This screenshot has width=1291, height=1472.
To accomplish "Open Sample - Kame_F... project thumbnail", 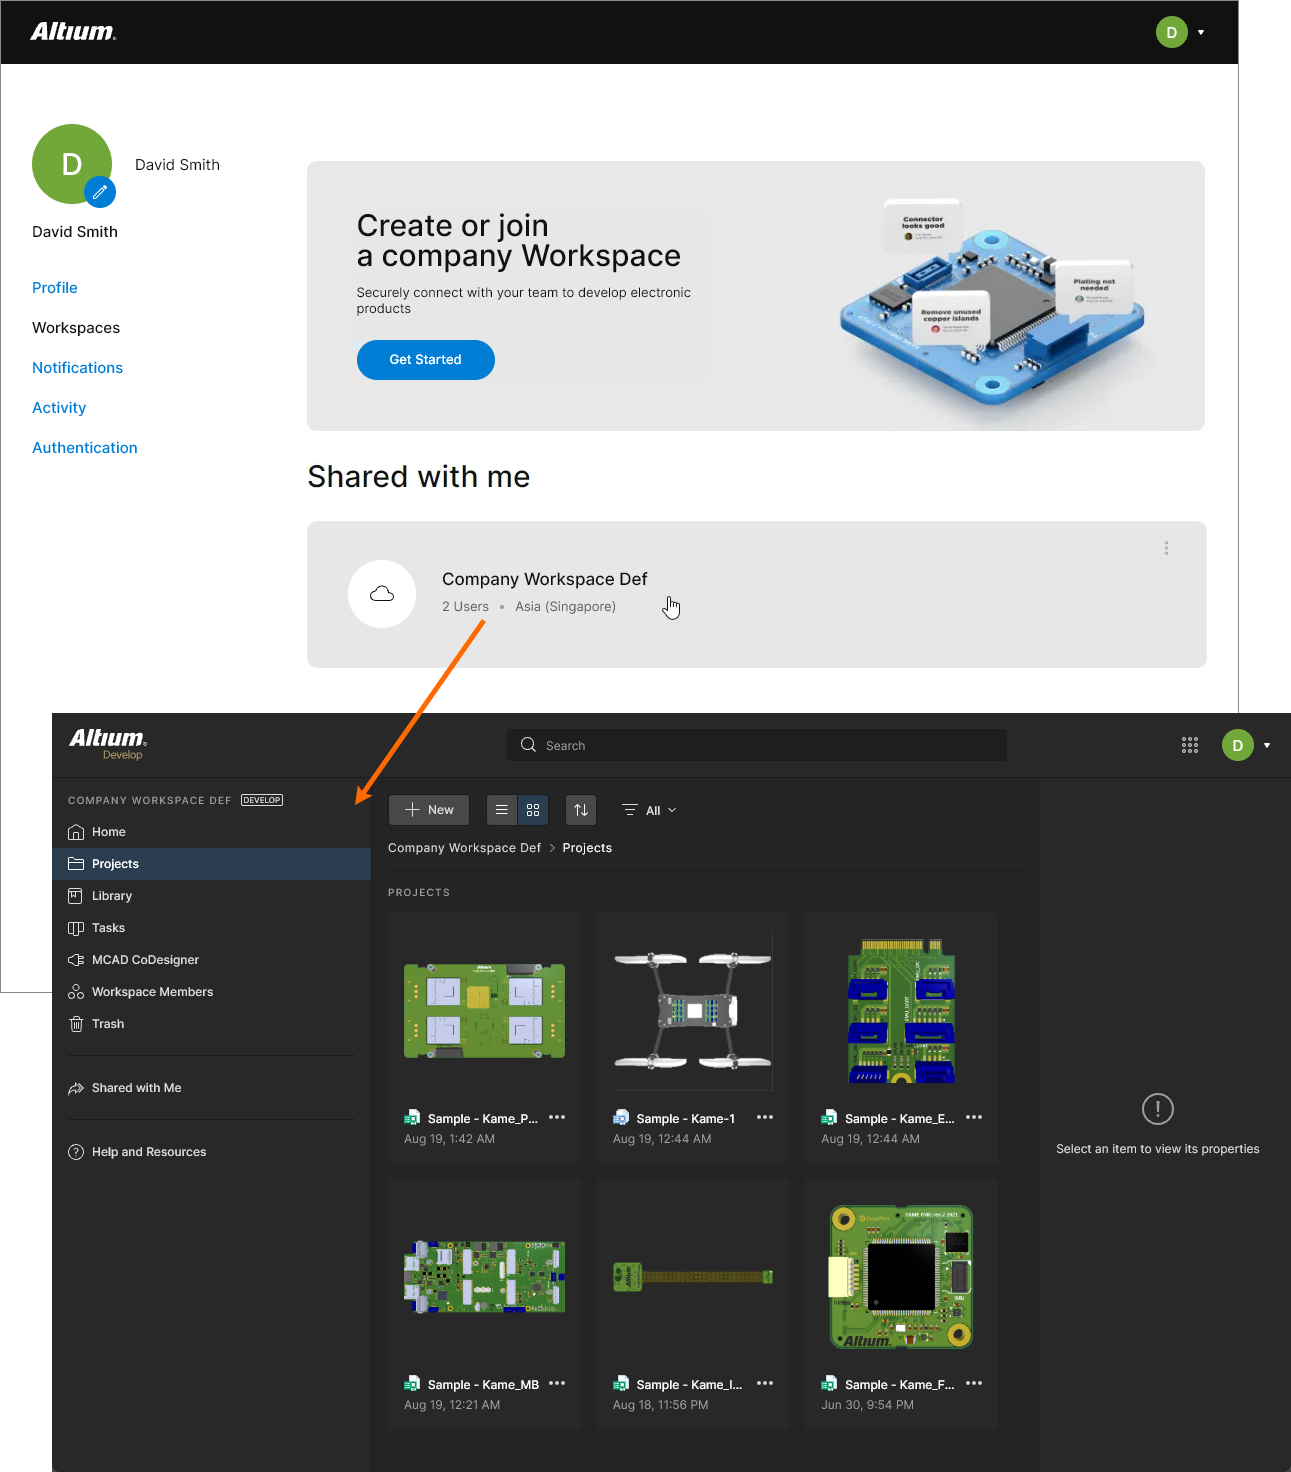I will point(902,1276).
